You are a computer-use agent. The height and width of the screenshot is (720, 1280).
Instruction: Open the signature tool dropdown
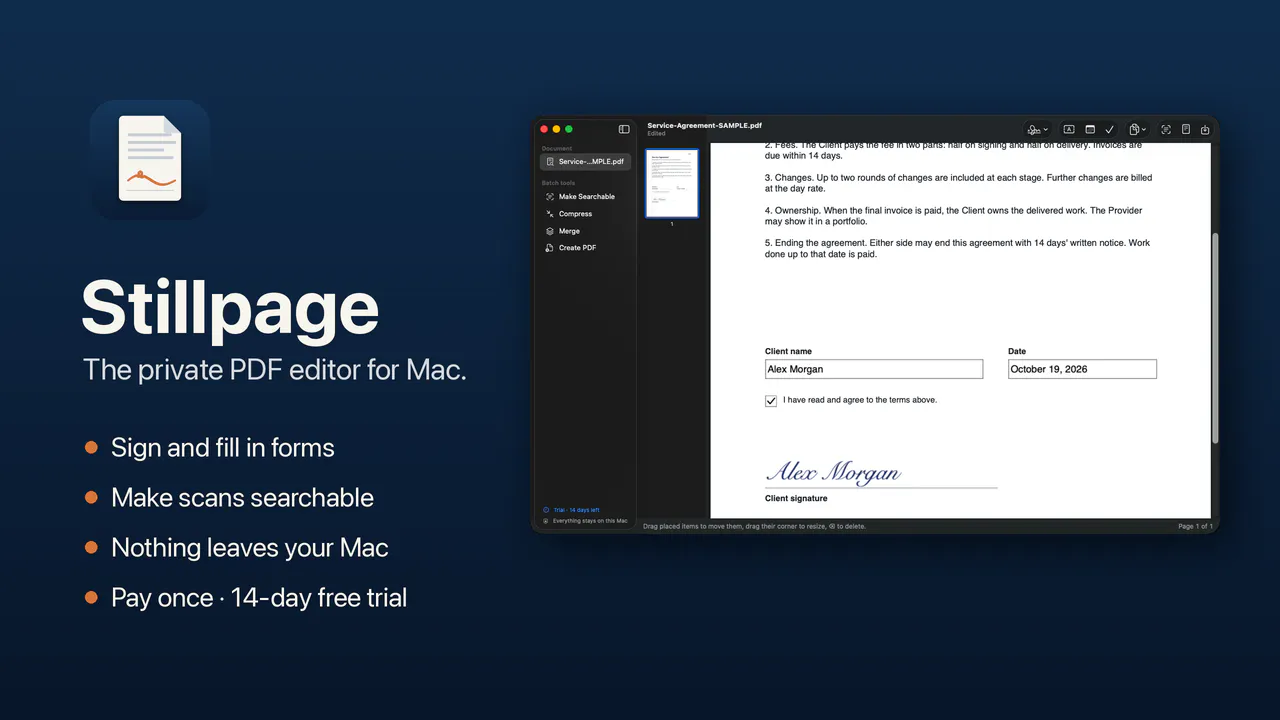point(1038,130)
